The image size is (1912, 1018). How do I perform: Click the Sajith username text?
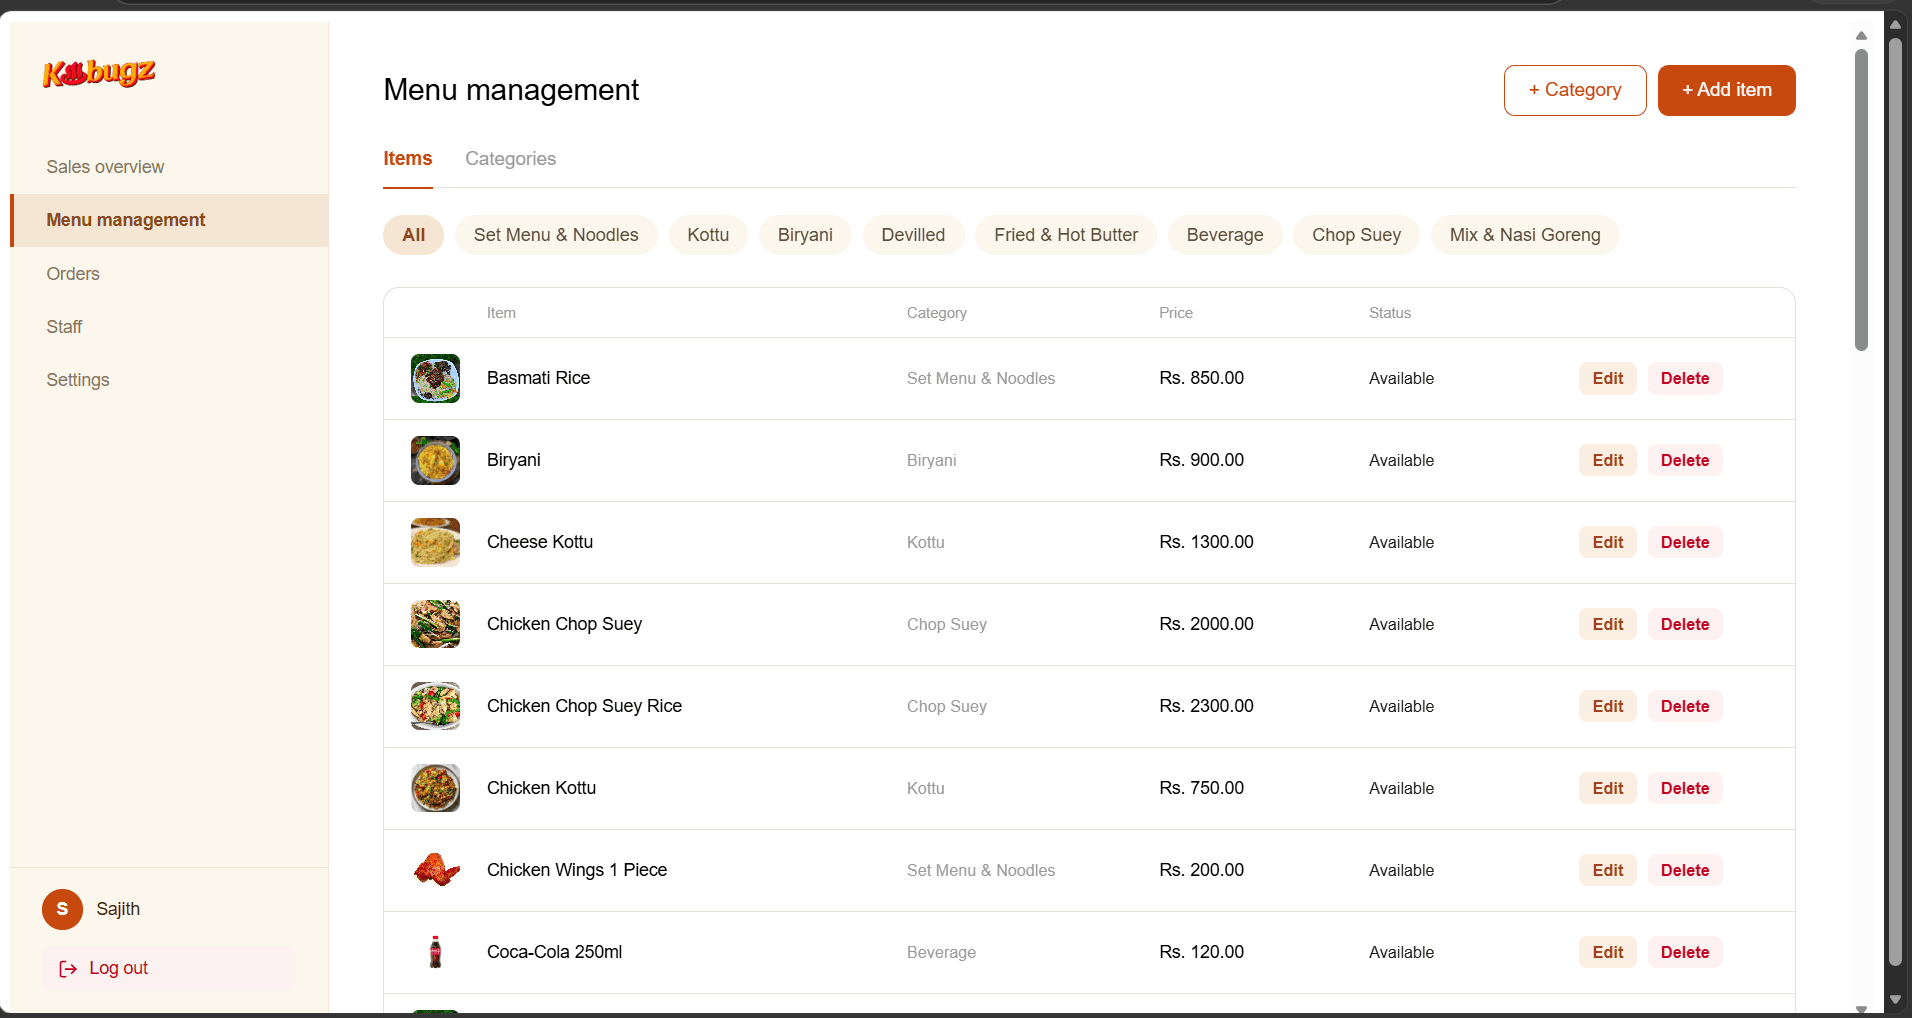click(118, 909)
